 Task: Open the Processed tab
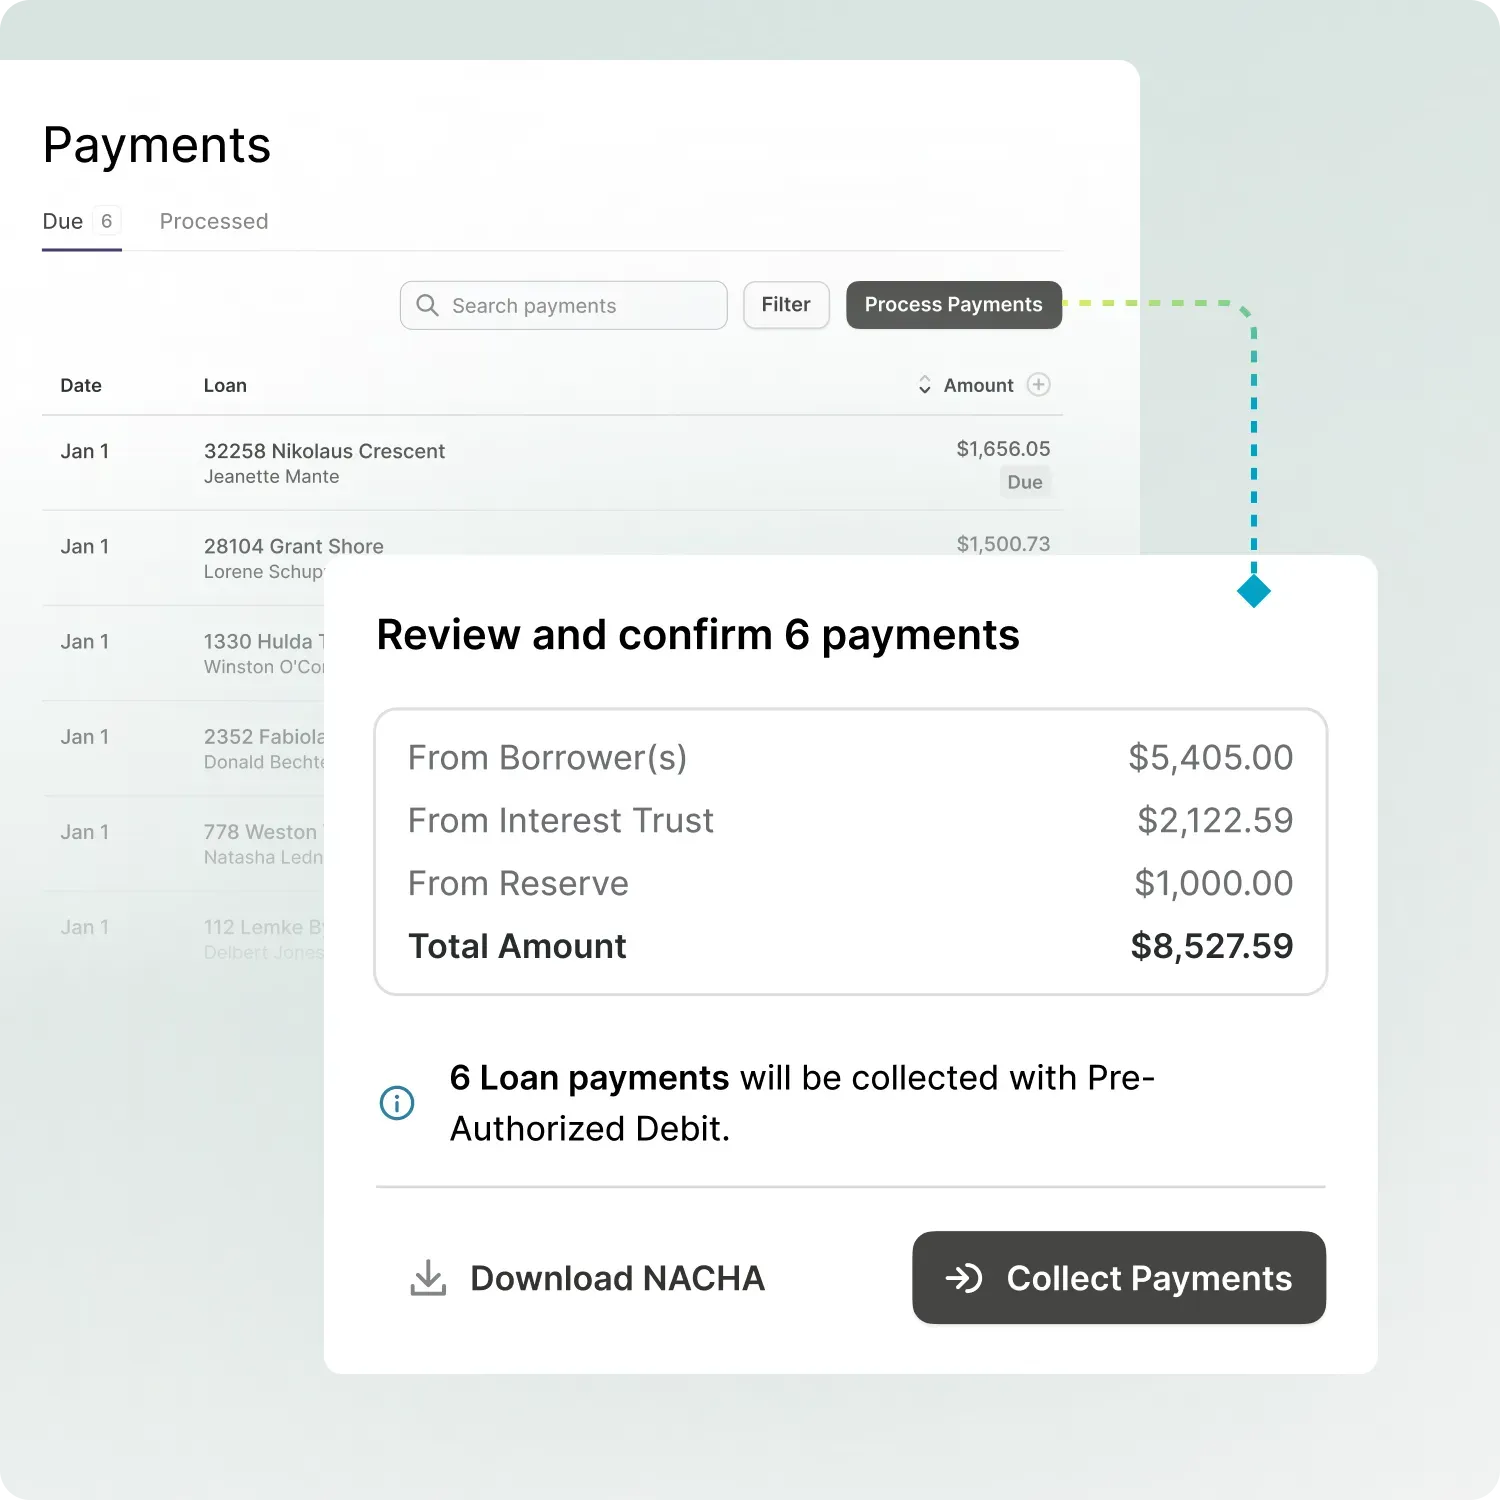(x=214, y=221)
